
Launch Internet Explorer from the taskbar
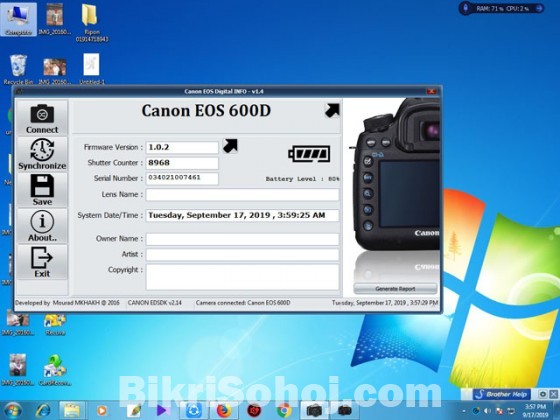click(x=43, y=411)
